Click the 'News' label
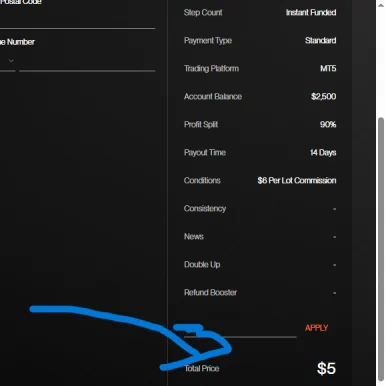The width and height of the screenshot is (386, 386). coord(194,237)
